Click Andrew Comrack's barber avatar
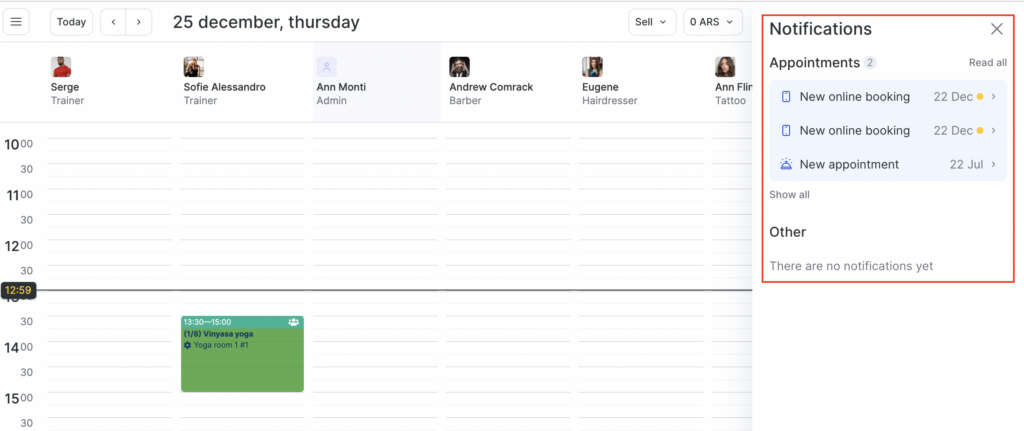The image size is (1024, 431). pos(459,67)
